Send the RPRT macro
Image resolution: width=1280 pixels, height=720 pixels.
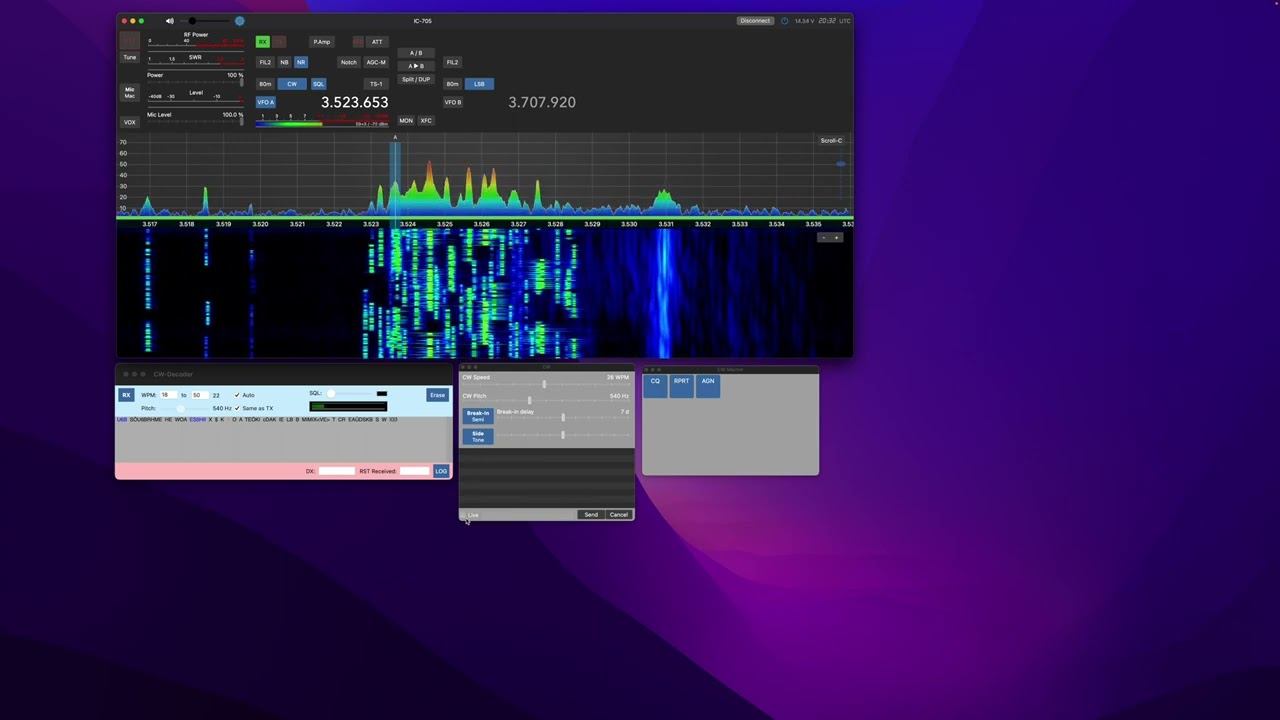click(x=681, y=385)
